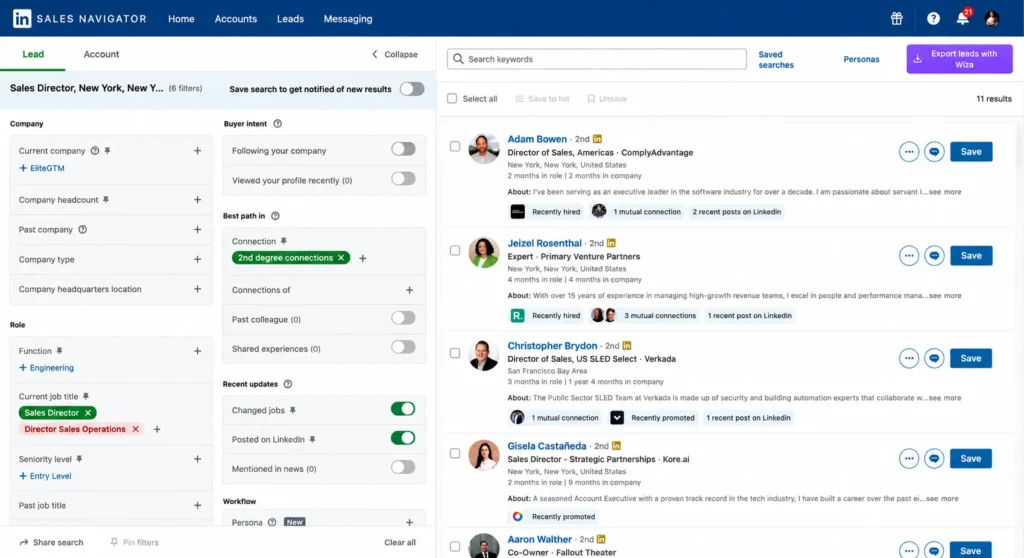Click the Current company help icon

tap(95, 151)
